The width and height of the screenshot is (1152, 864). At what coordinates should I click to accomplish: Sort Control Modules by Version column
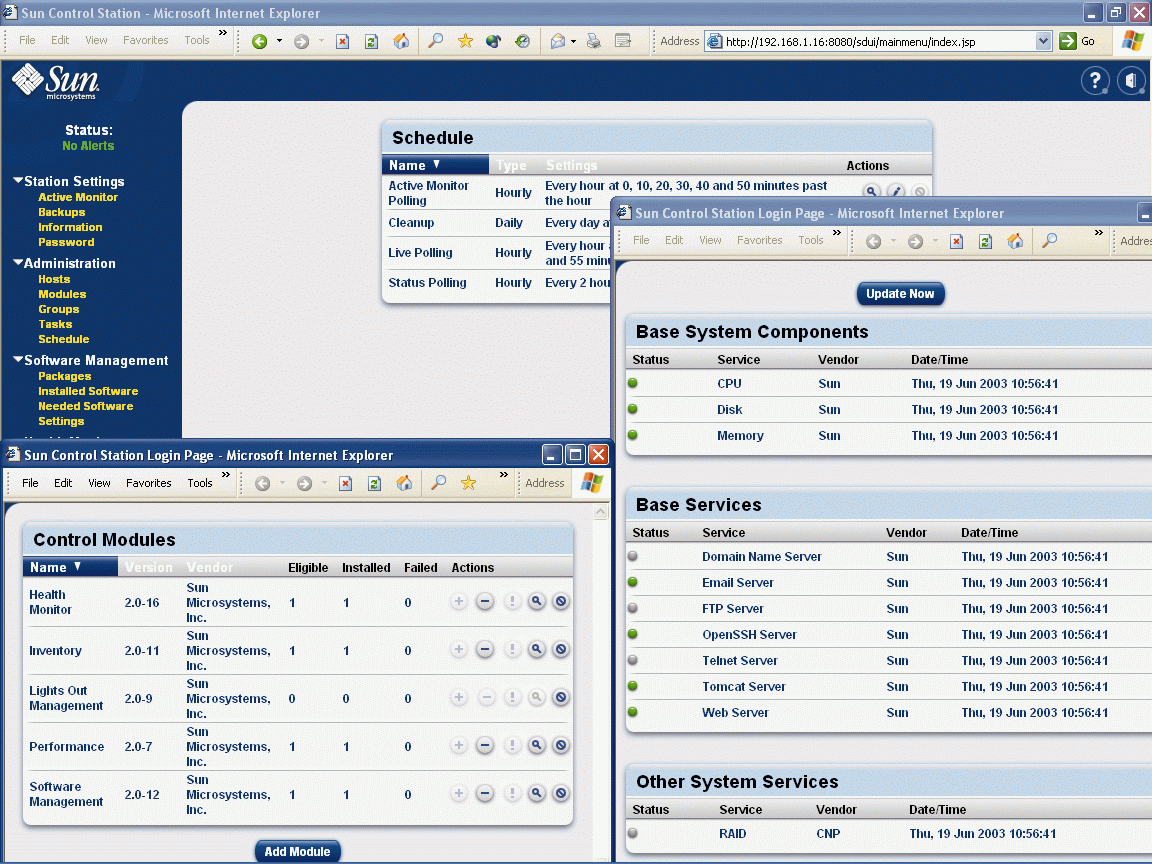click(148, 567)
